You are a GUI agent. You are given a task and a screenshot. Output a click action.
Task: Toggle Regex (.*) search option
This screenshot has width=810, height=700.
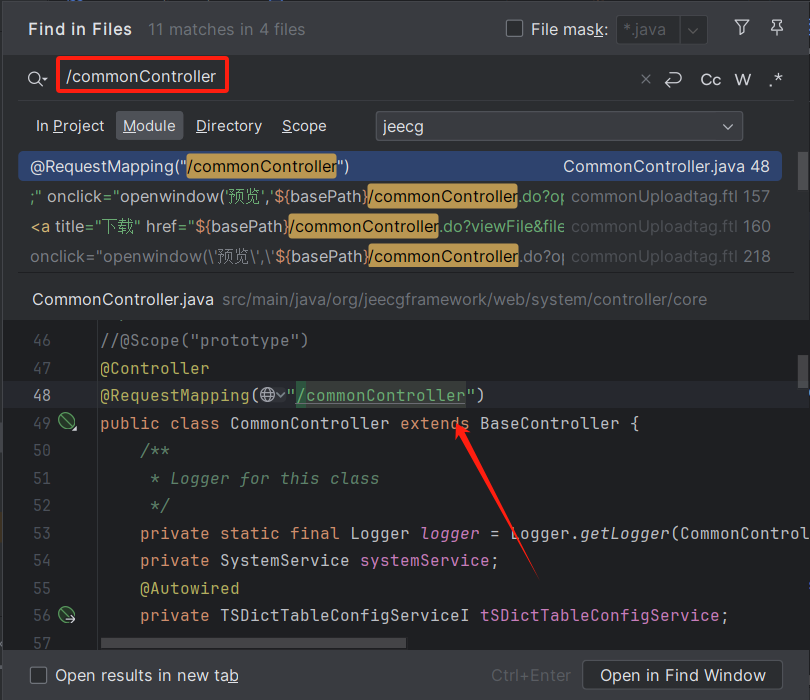775,80
